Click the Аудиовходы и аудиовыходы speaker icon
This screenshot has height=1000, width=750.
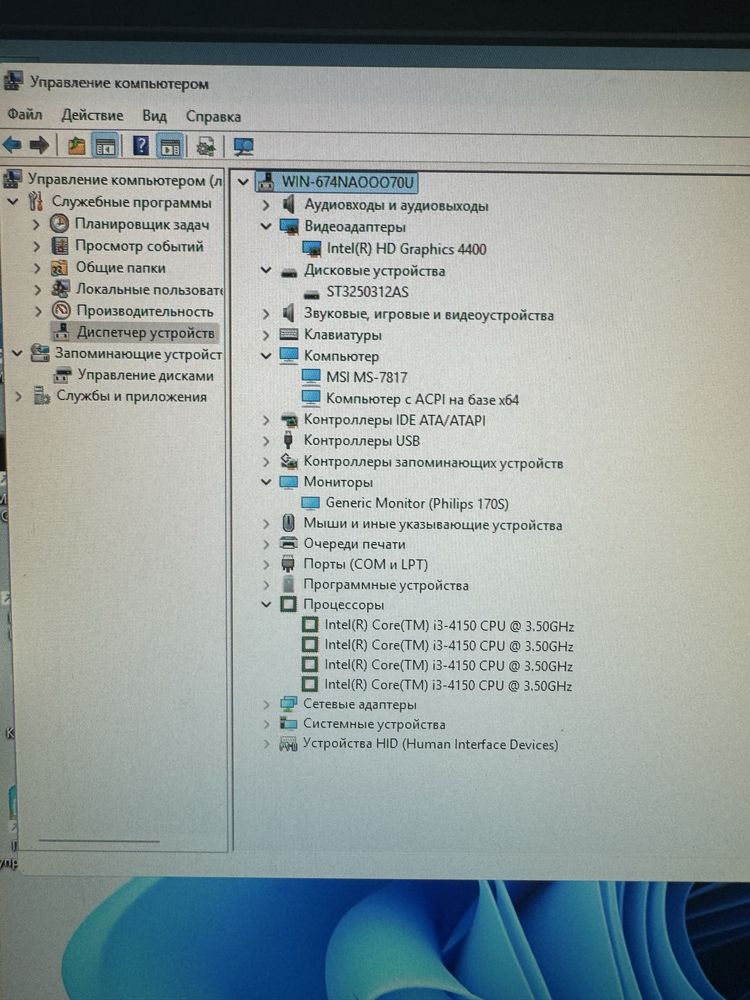click(288, 205)
